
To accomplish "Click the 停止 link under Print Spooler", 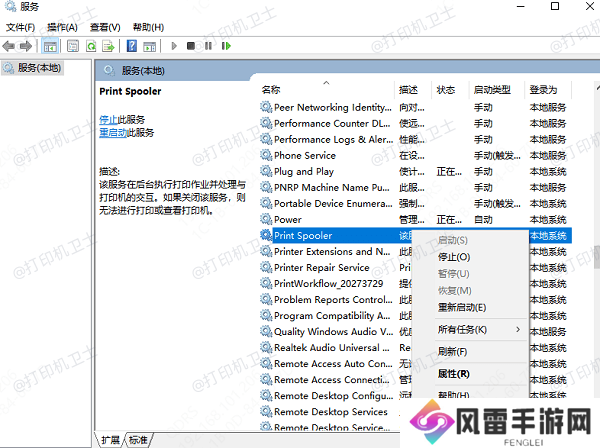I will 108,119.
